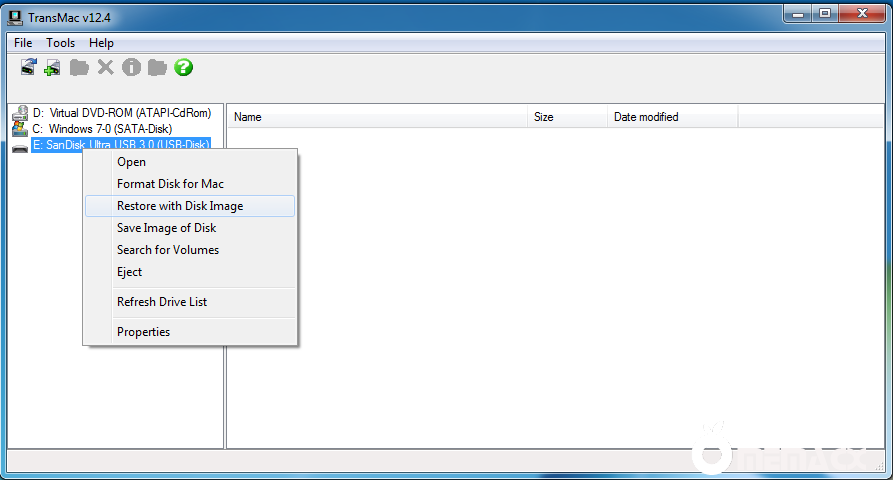Click the D: DVD-ROM drive icon

(x=20, y=113)
